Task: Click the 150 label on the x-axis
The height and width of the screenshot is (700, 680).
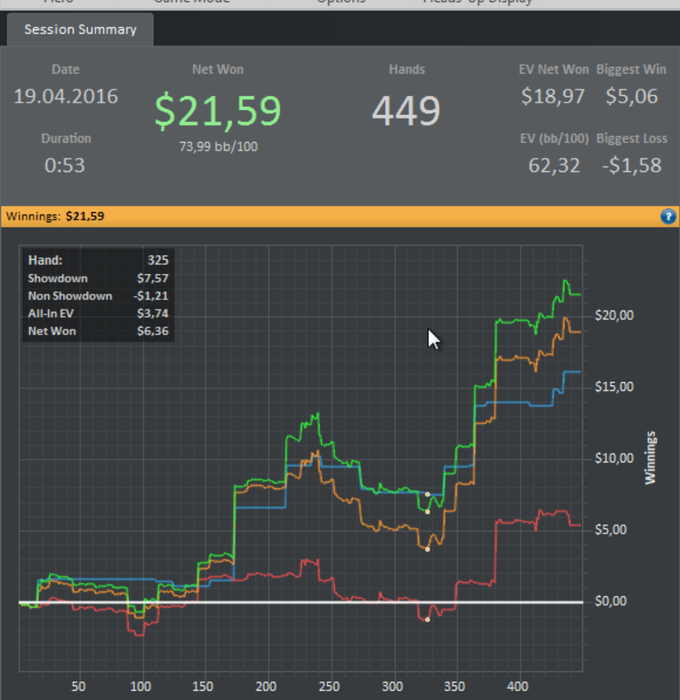Action: tap(203, 686)
